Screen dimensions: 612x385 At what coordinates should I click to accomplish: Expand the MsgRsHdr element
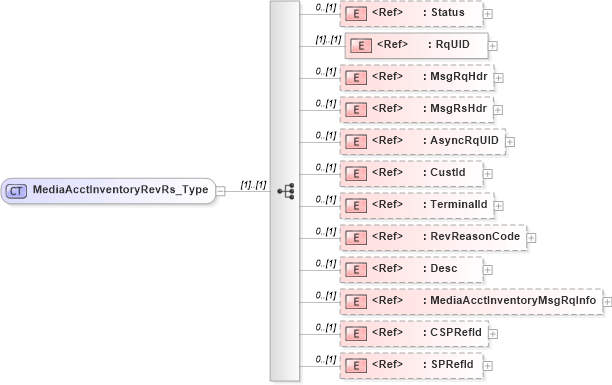[x=498, y=110]
